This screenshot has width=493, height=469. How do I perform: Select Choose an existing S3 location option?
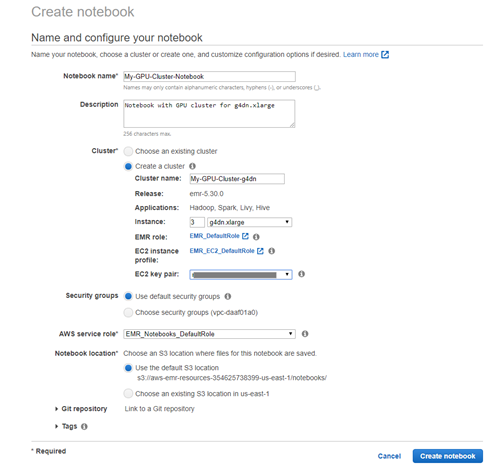[x=128, y=394]
